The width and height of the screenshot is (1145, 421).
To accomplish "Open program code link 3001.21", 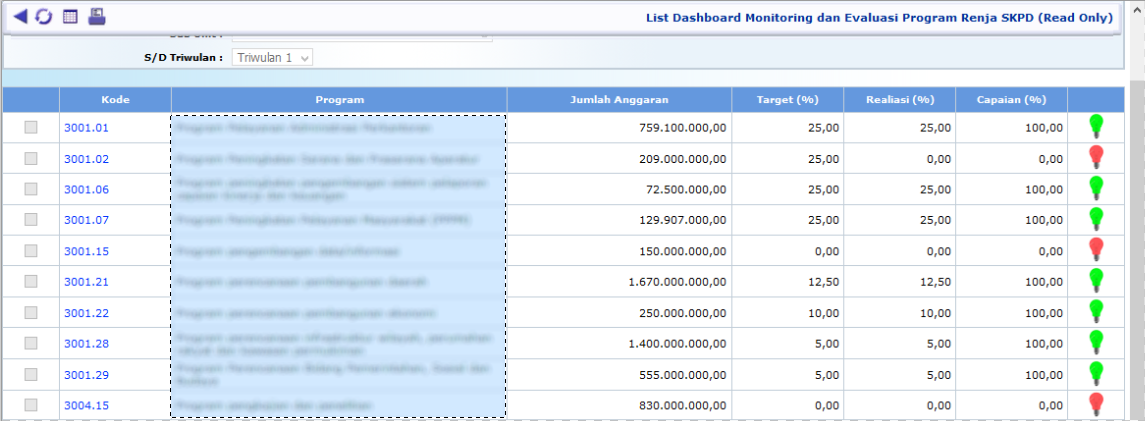I will coord(86,282).
